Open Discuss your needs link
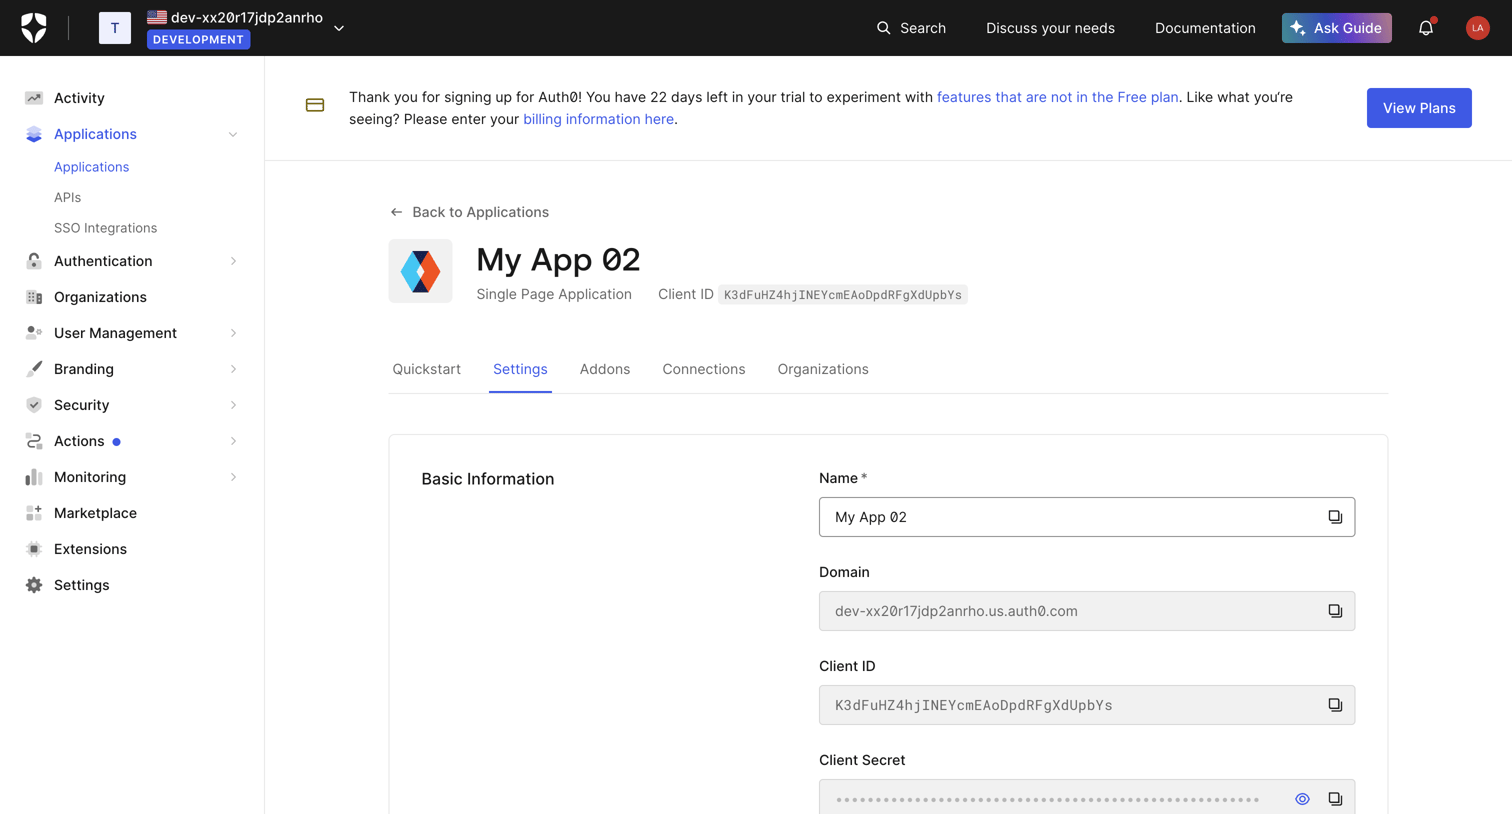The height and width of the screenshot is (814, 1512). [1050, 28]
